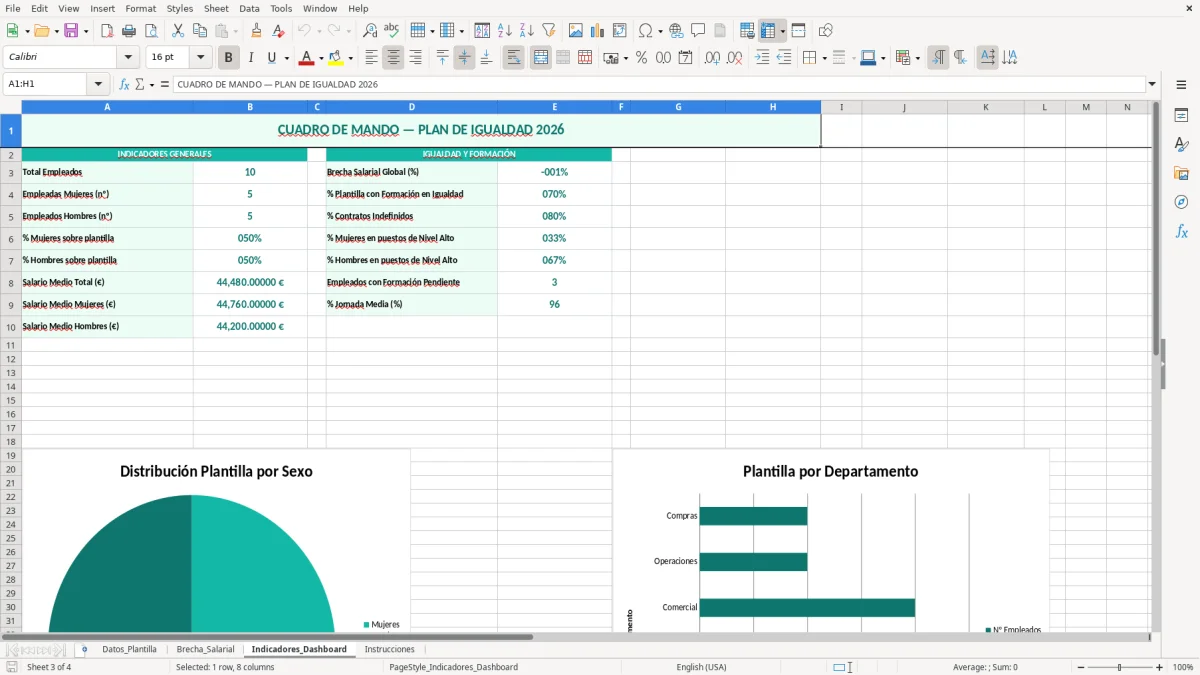Click the Print icon
The height and width of the screenshot is (675, 1200).
(129, 31)
